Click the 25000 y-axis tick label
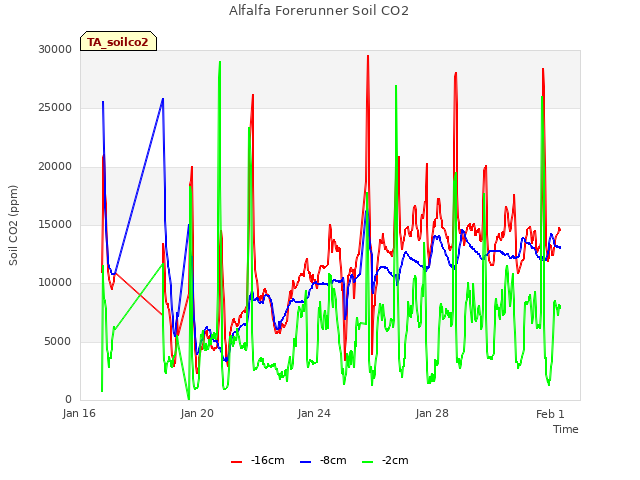The width and height of the screenshot is (640, 480). point(55,108)
